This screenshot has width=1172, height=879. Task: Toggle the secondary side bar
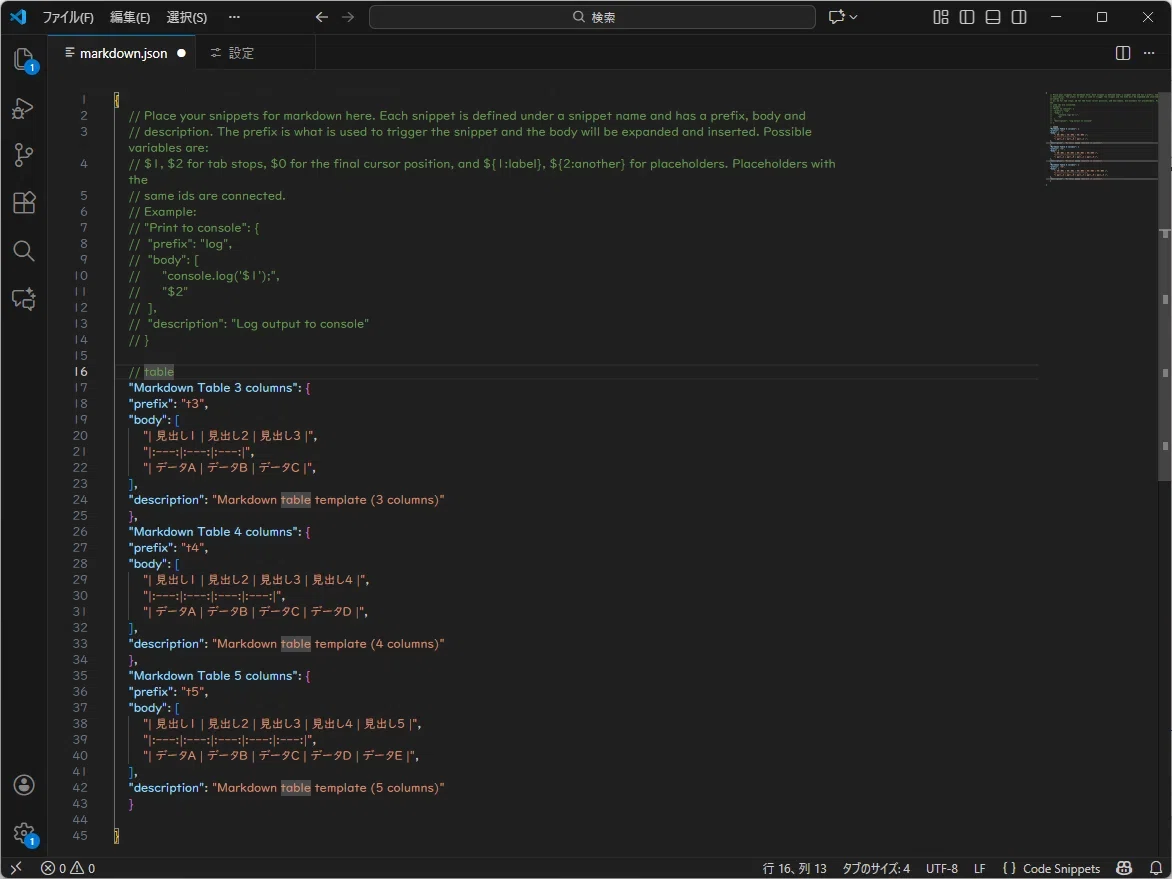point(1019,16)
